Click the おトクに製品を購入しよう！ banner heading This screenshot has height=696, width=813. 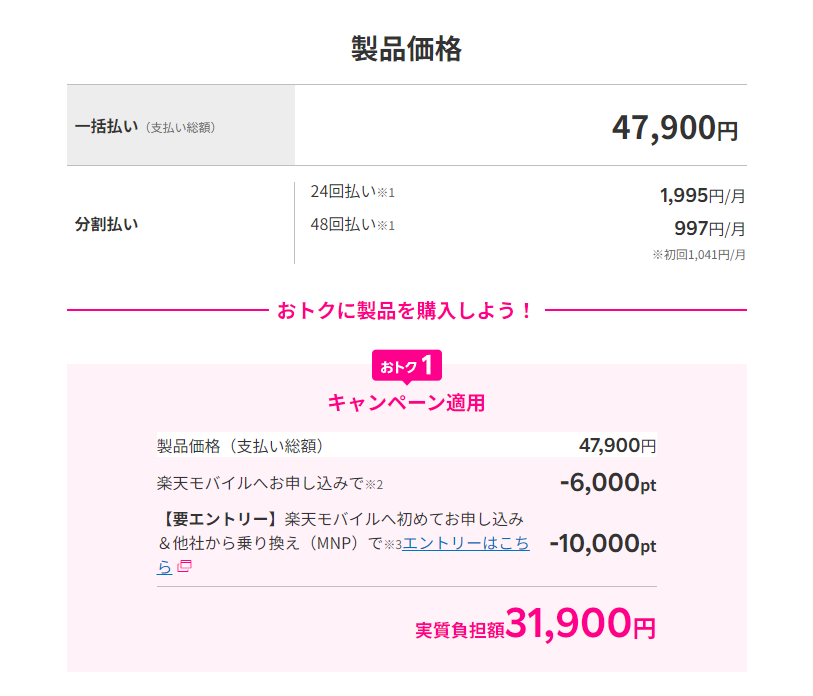coord(405,311)
